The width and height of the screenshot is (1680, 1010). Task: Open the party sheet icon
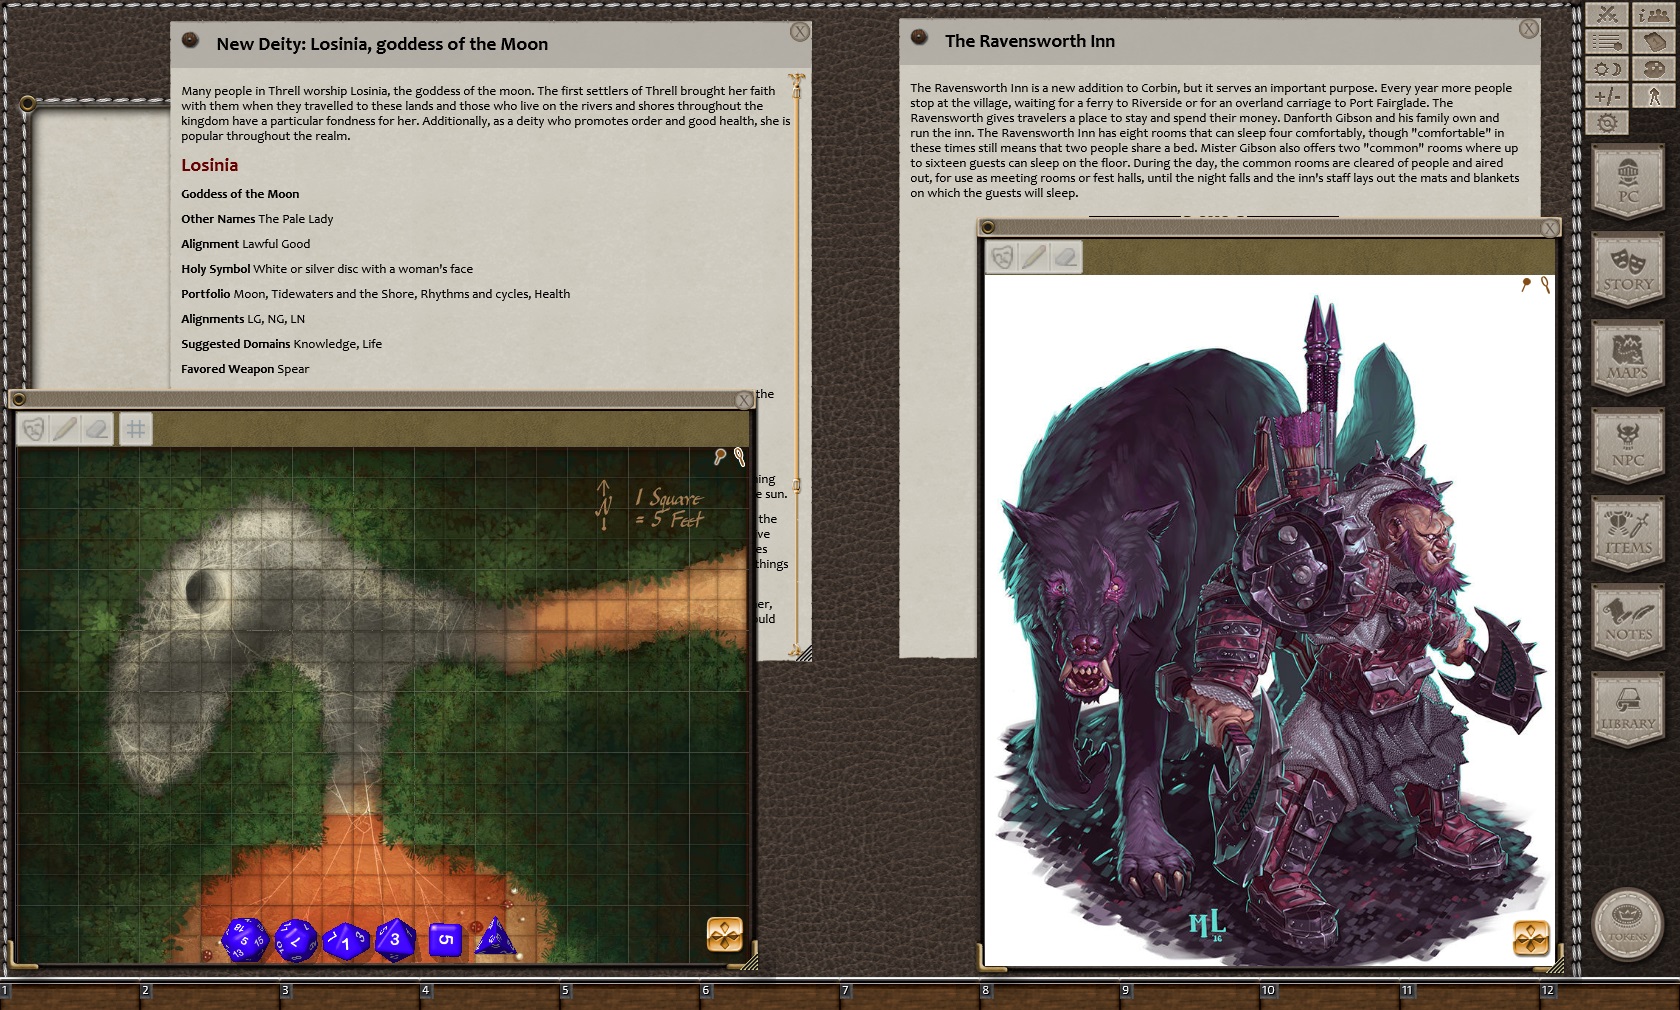[x=1653, y=15]
